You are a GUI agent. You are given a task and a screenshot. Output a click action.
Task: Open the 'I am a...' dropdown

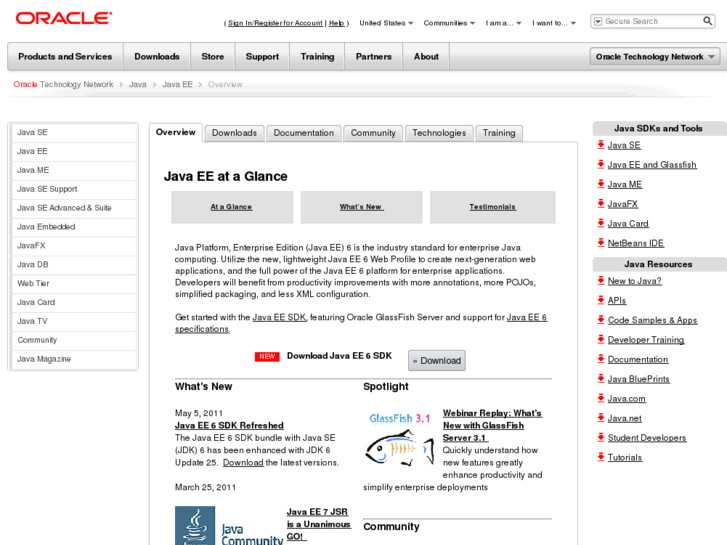point(504,23)
